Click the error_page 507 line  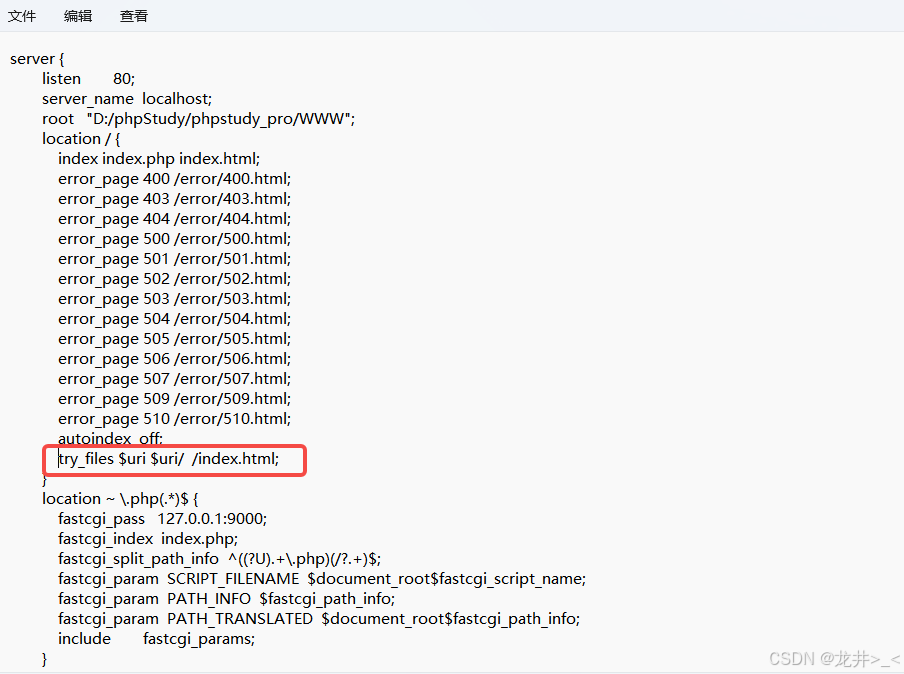click(174, 379)
